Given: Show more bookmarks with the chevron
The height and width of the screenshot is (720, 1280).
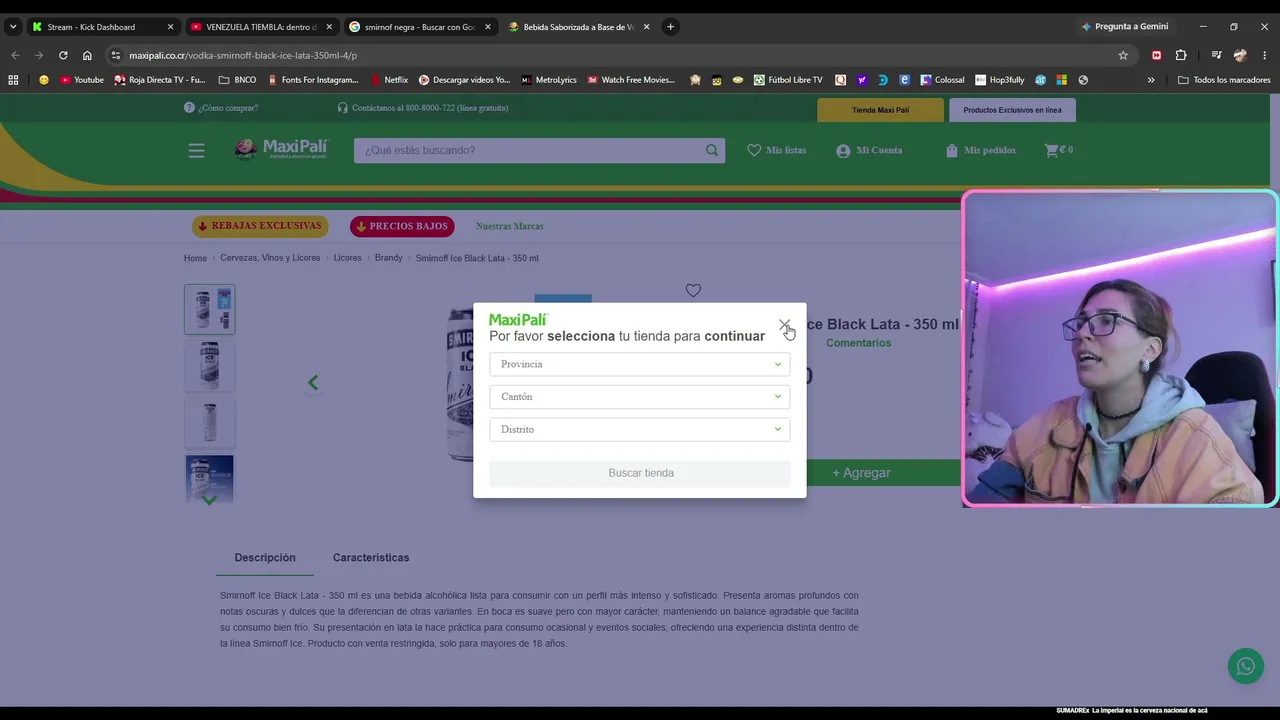Looking at the screenshot, I should point(1151,80).
